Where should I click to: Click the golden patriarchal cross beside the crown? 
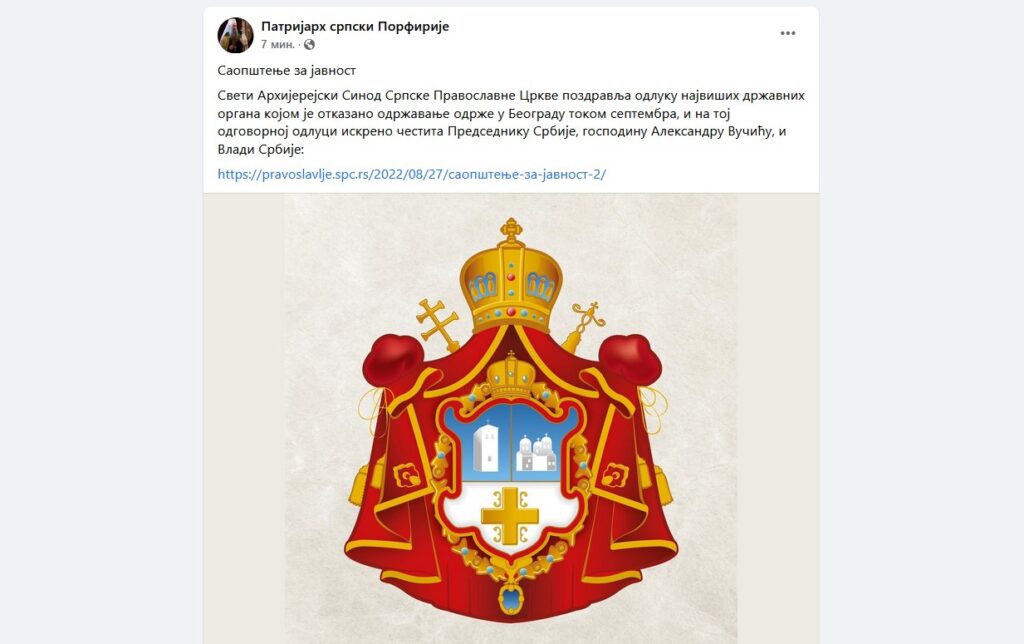(x=438, y=325)
